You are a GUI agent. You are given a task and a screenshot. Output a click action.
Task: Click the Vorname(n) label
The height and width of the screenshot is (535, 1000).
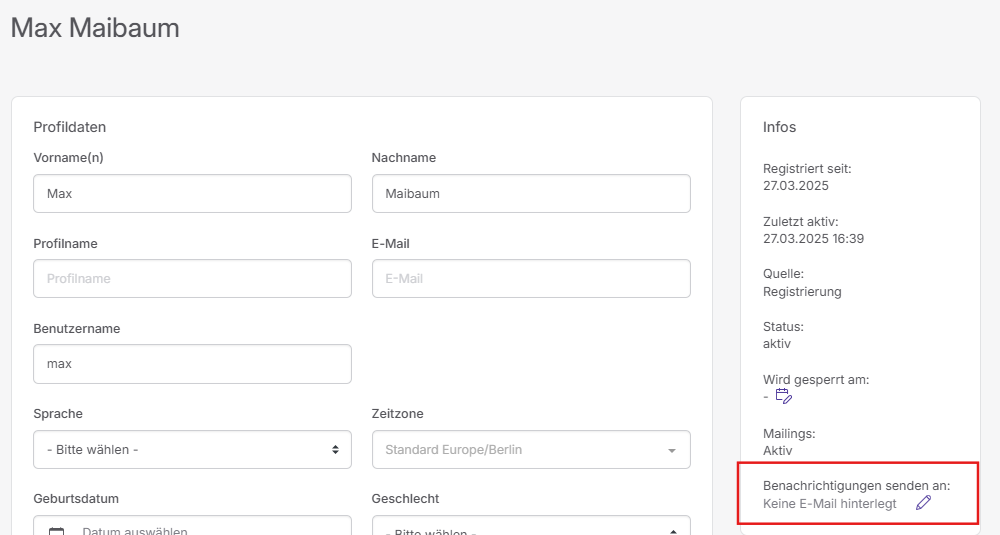pyautogui.click(x=68, y=158)
